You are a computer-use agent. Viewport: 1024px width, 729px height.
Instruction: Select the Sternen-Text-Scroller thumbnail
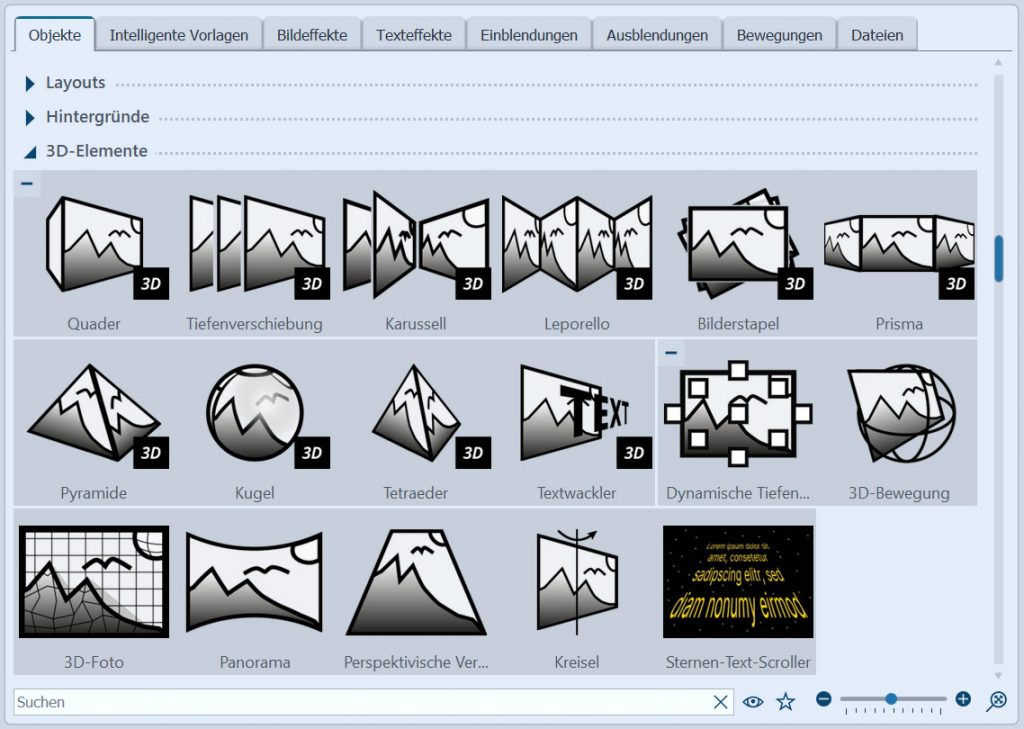tap(738, 582)
